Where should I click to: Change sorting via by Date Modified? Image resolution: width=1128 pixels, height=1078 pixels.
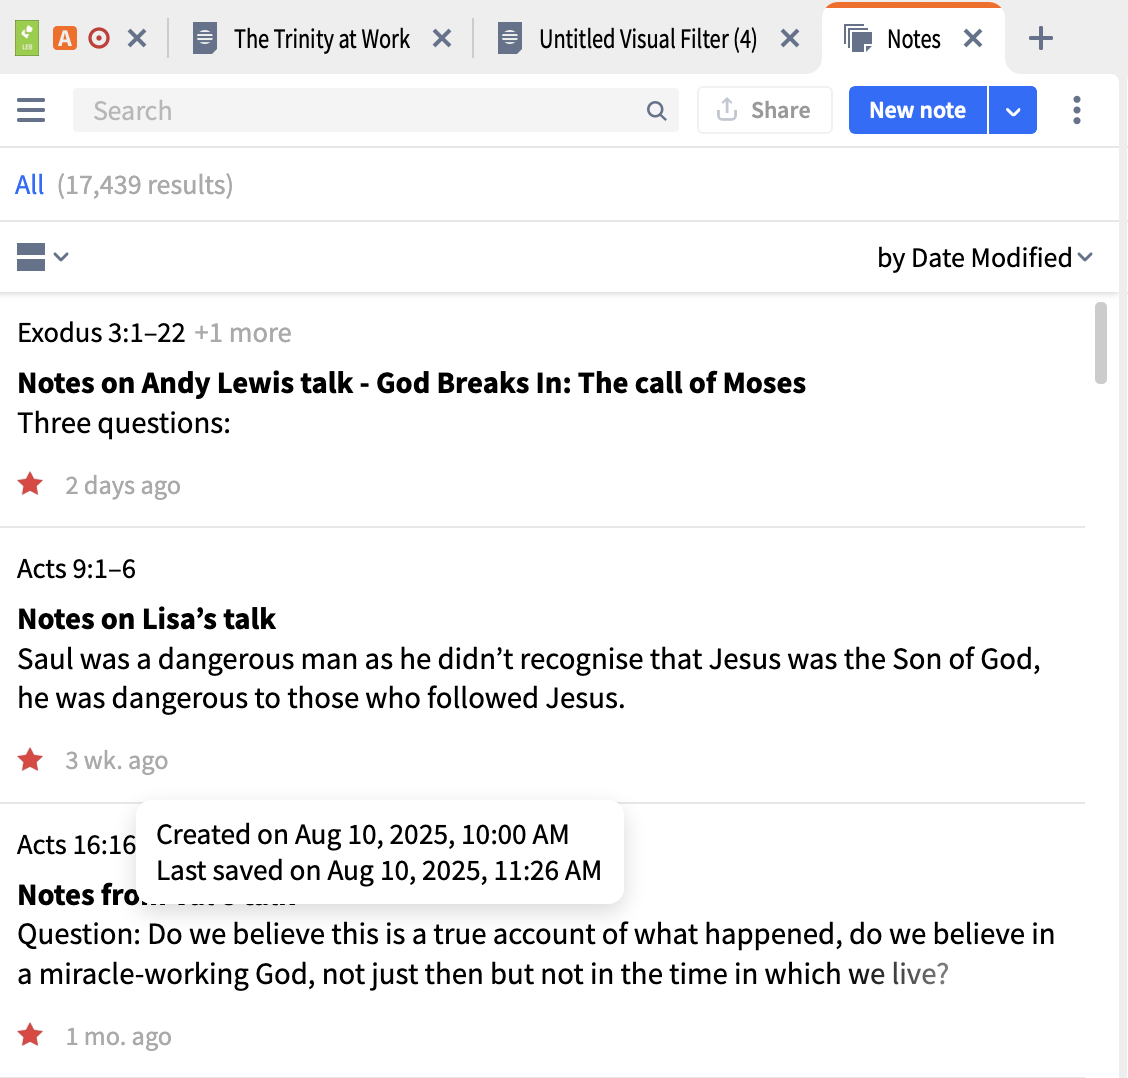[985, 258]
